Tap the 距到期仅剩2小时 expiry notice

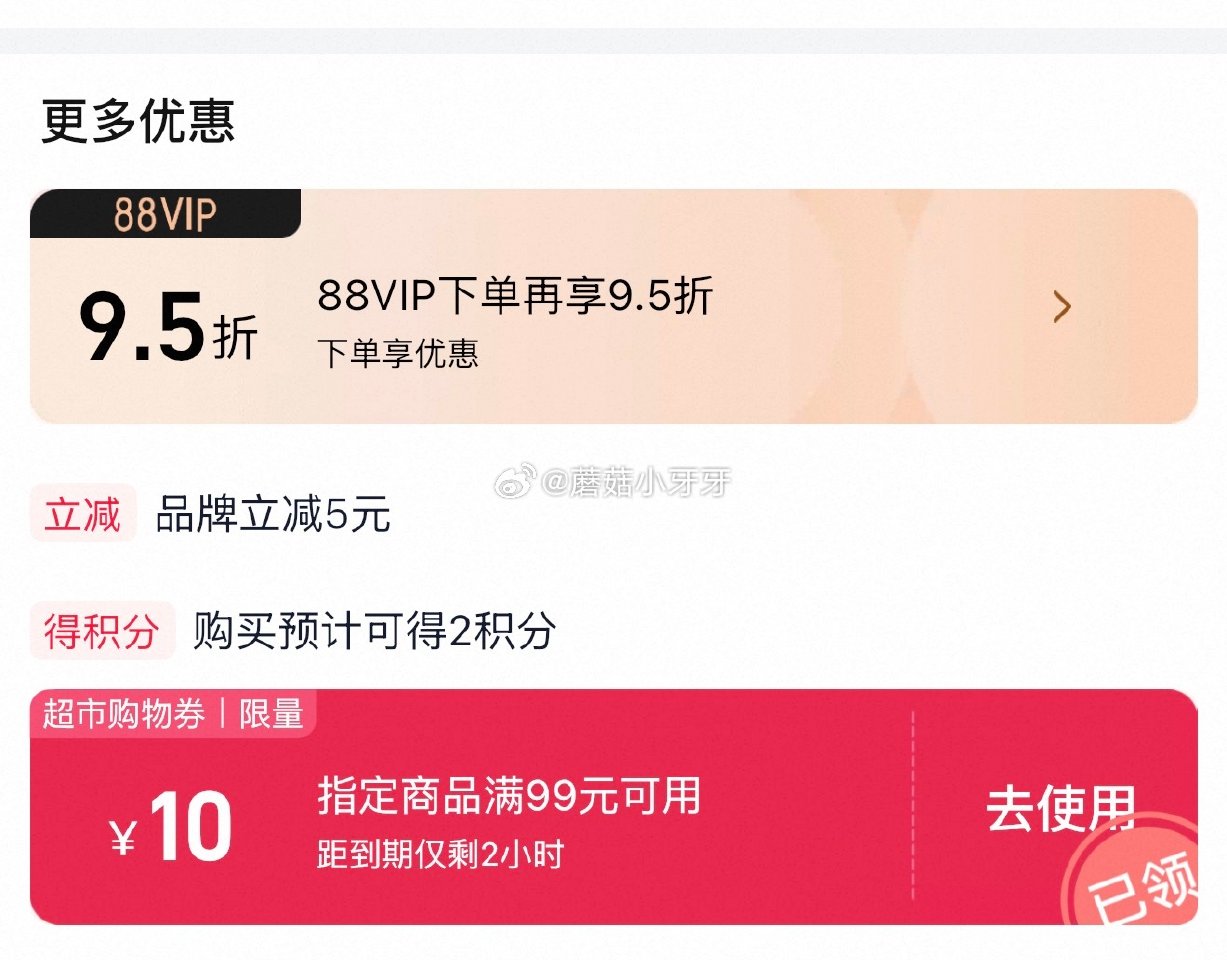[x=440, y=855]
